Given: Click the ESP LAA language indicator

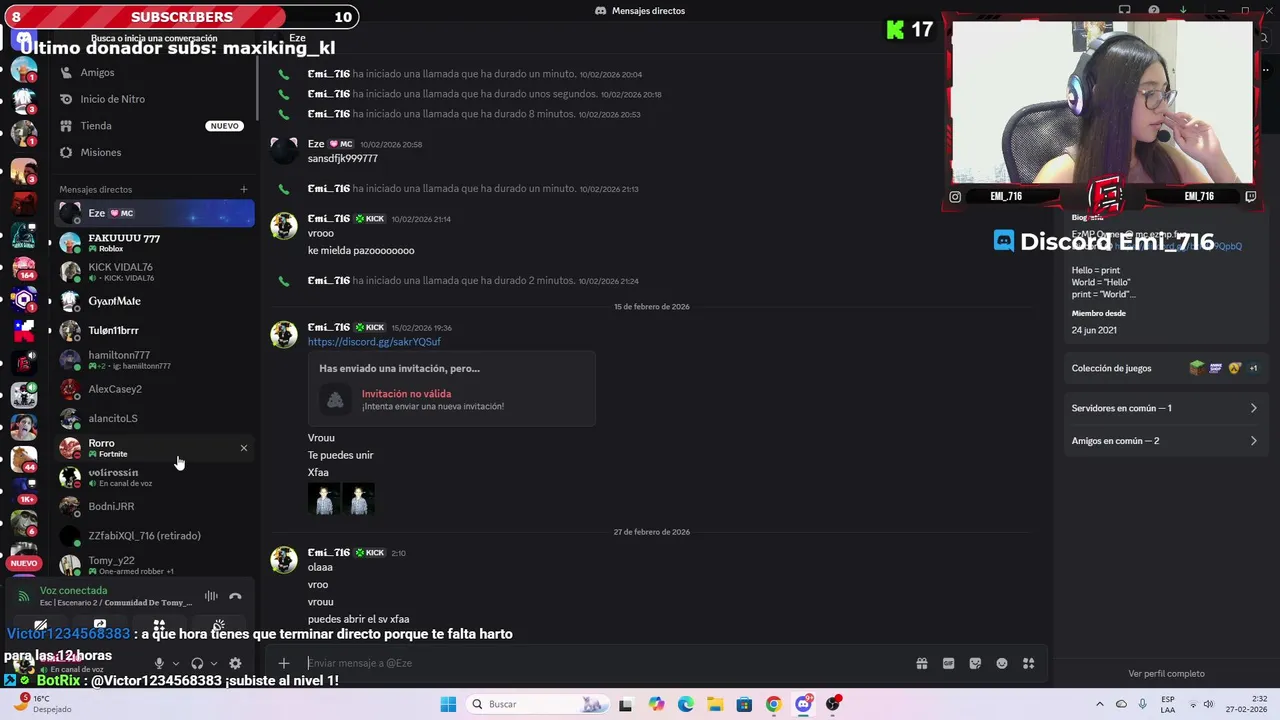Looking at the screenshot, I should coord(1168,704).
